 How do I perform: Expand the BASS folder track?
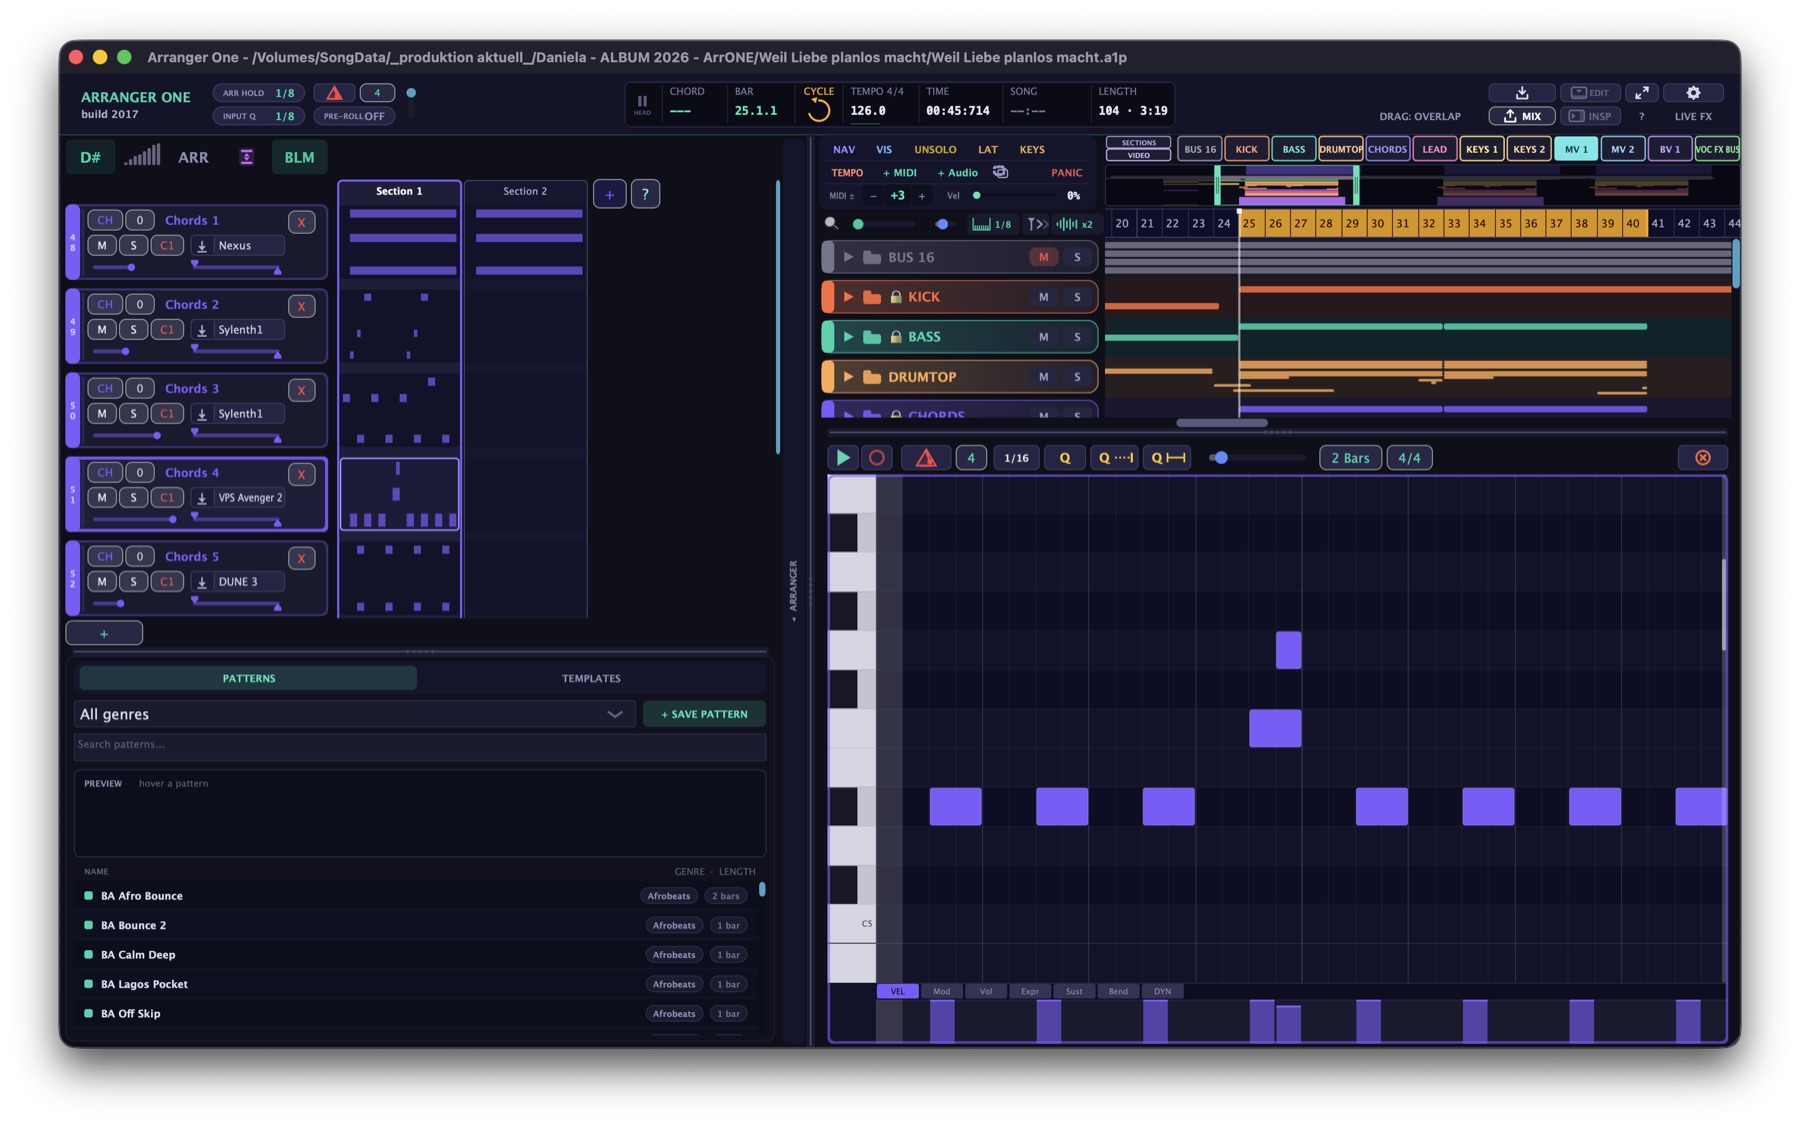[848, 337]
